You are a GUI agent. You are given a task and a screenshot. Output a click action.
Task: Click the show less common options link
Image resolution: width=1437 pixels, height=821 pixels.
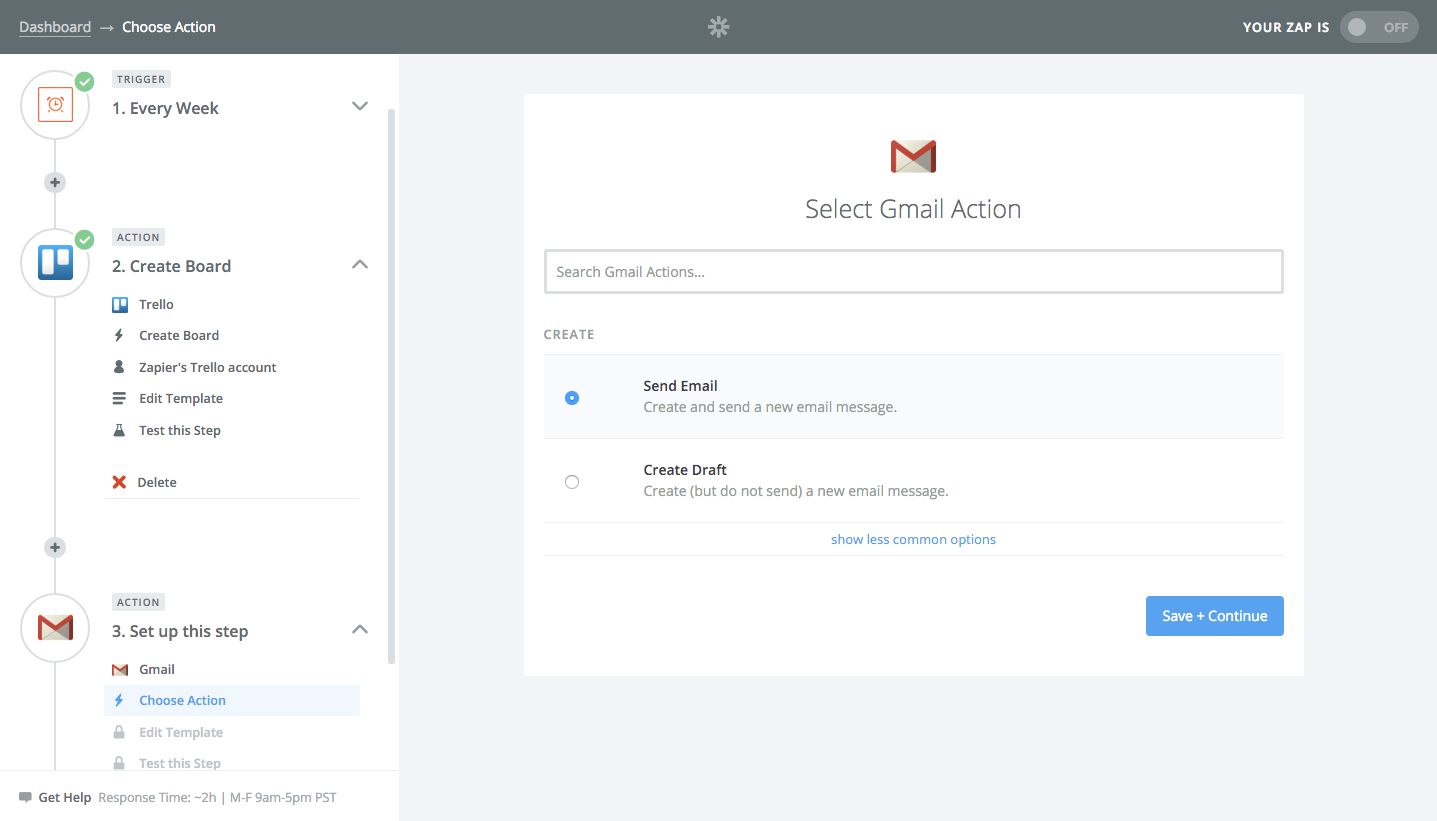[913, 539]
